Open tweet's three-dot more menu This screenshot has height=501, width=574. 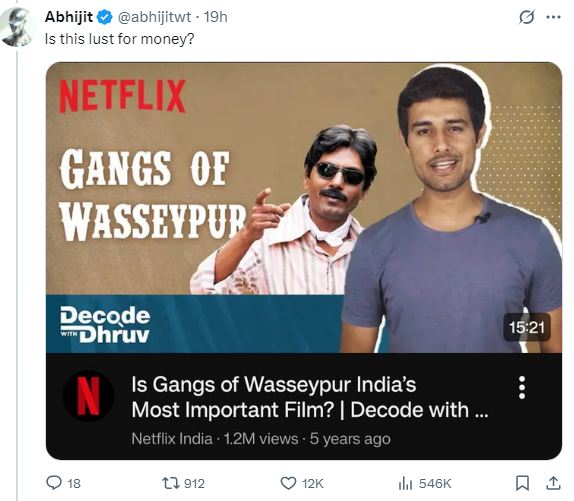pyautogui.click(x=553, y=17)
